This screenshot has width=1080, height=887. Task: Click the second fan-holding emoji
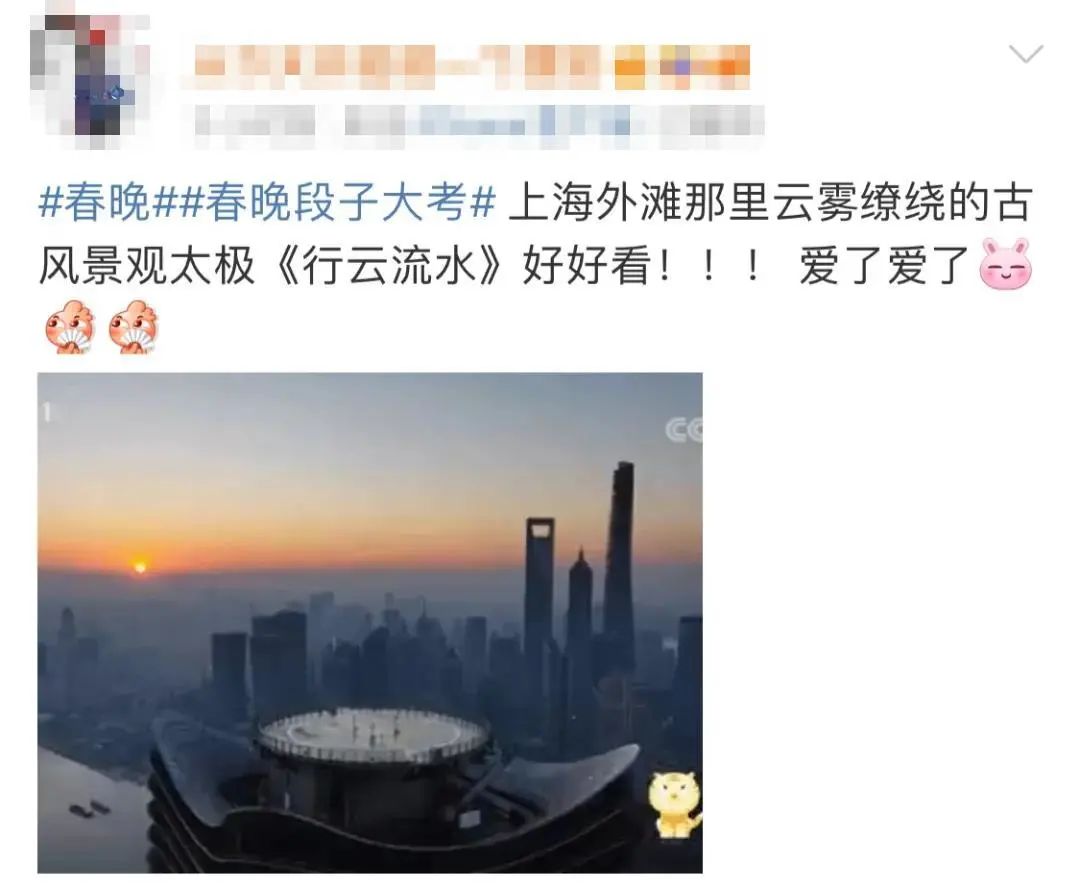[x=134, y=326]
